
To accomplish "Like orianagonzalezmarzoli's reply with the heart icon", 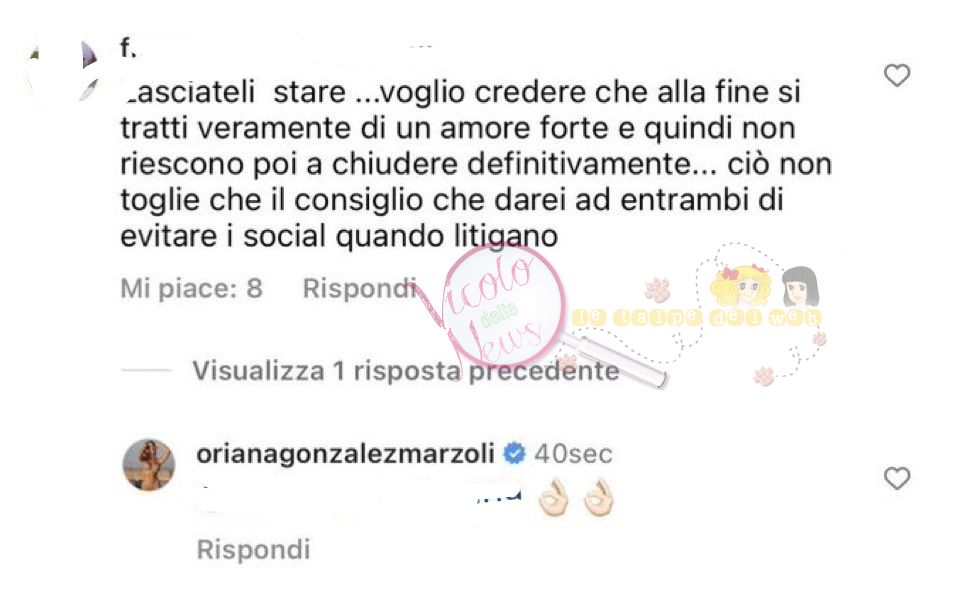I will tap(897, 478).
